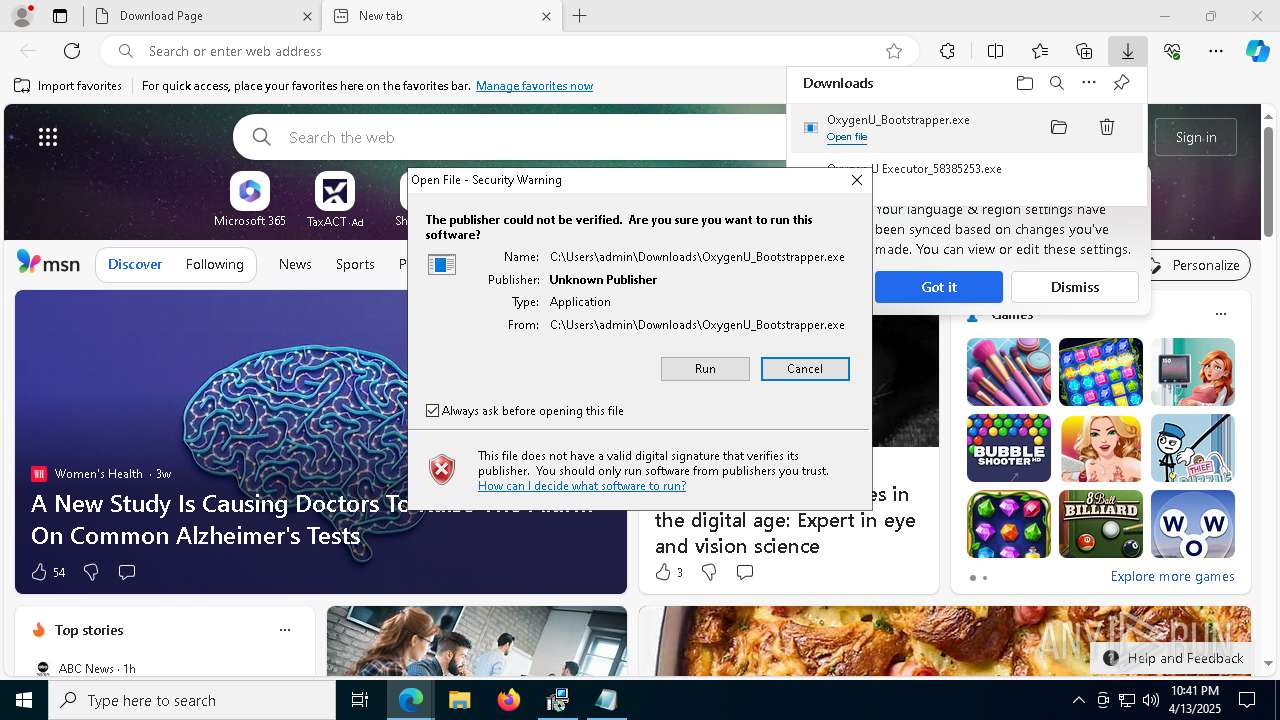The width and height of the screenshot is (1280, 720).
Task: Open the Favorites list icon
Action: 1040,51
